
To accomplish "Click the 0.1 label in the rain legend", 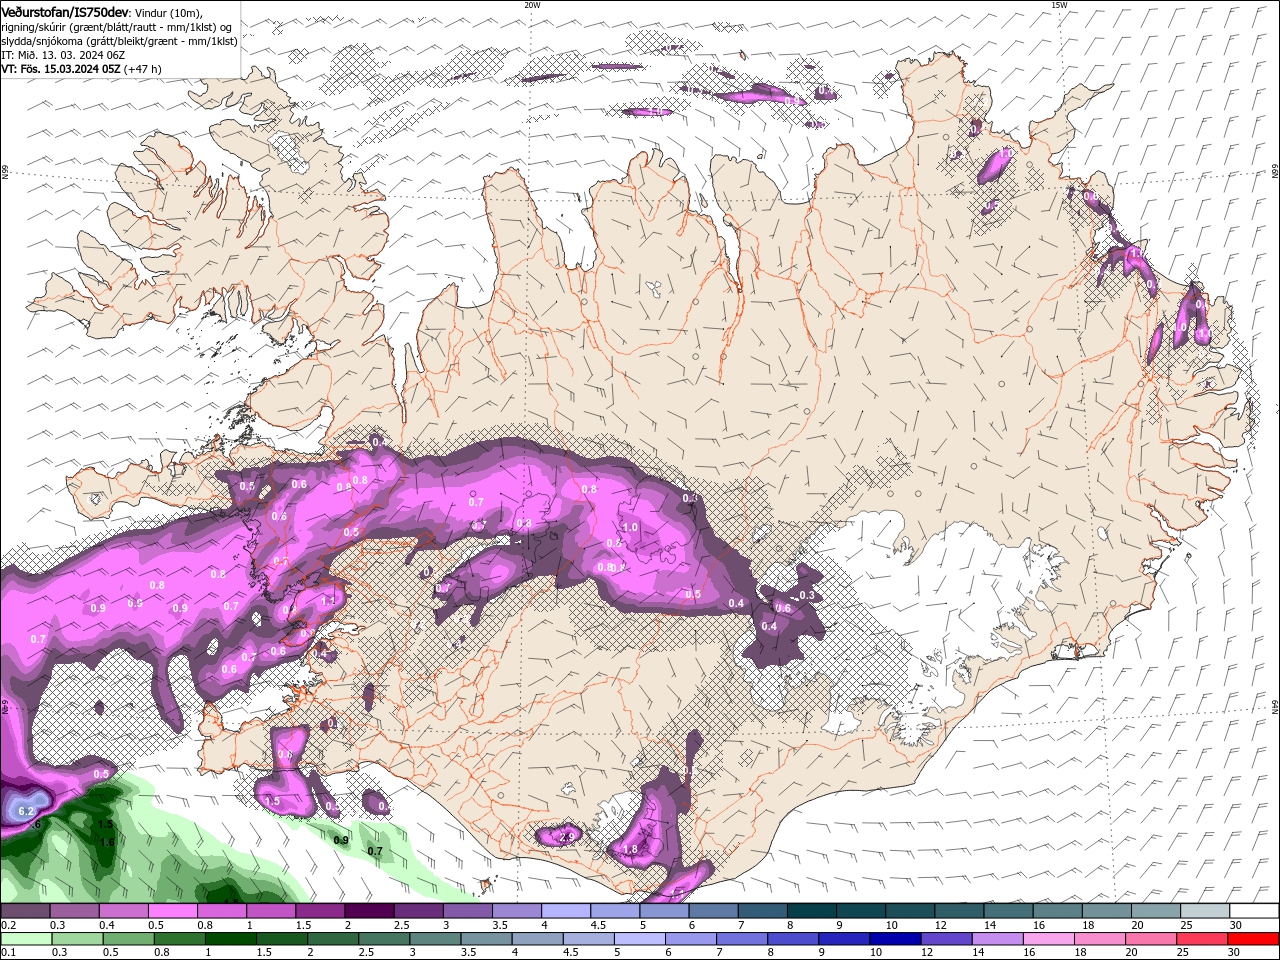I will pyautogui.click(x=9, y=952).
